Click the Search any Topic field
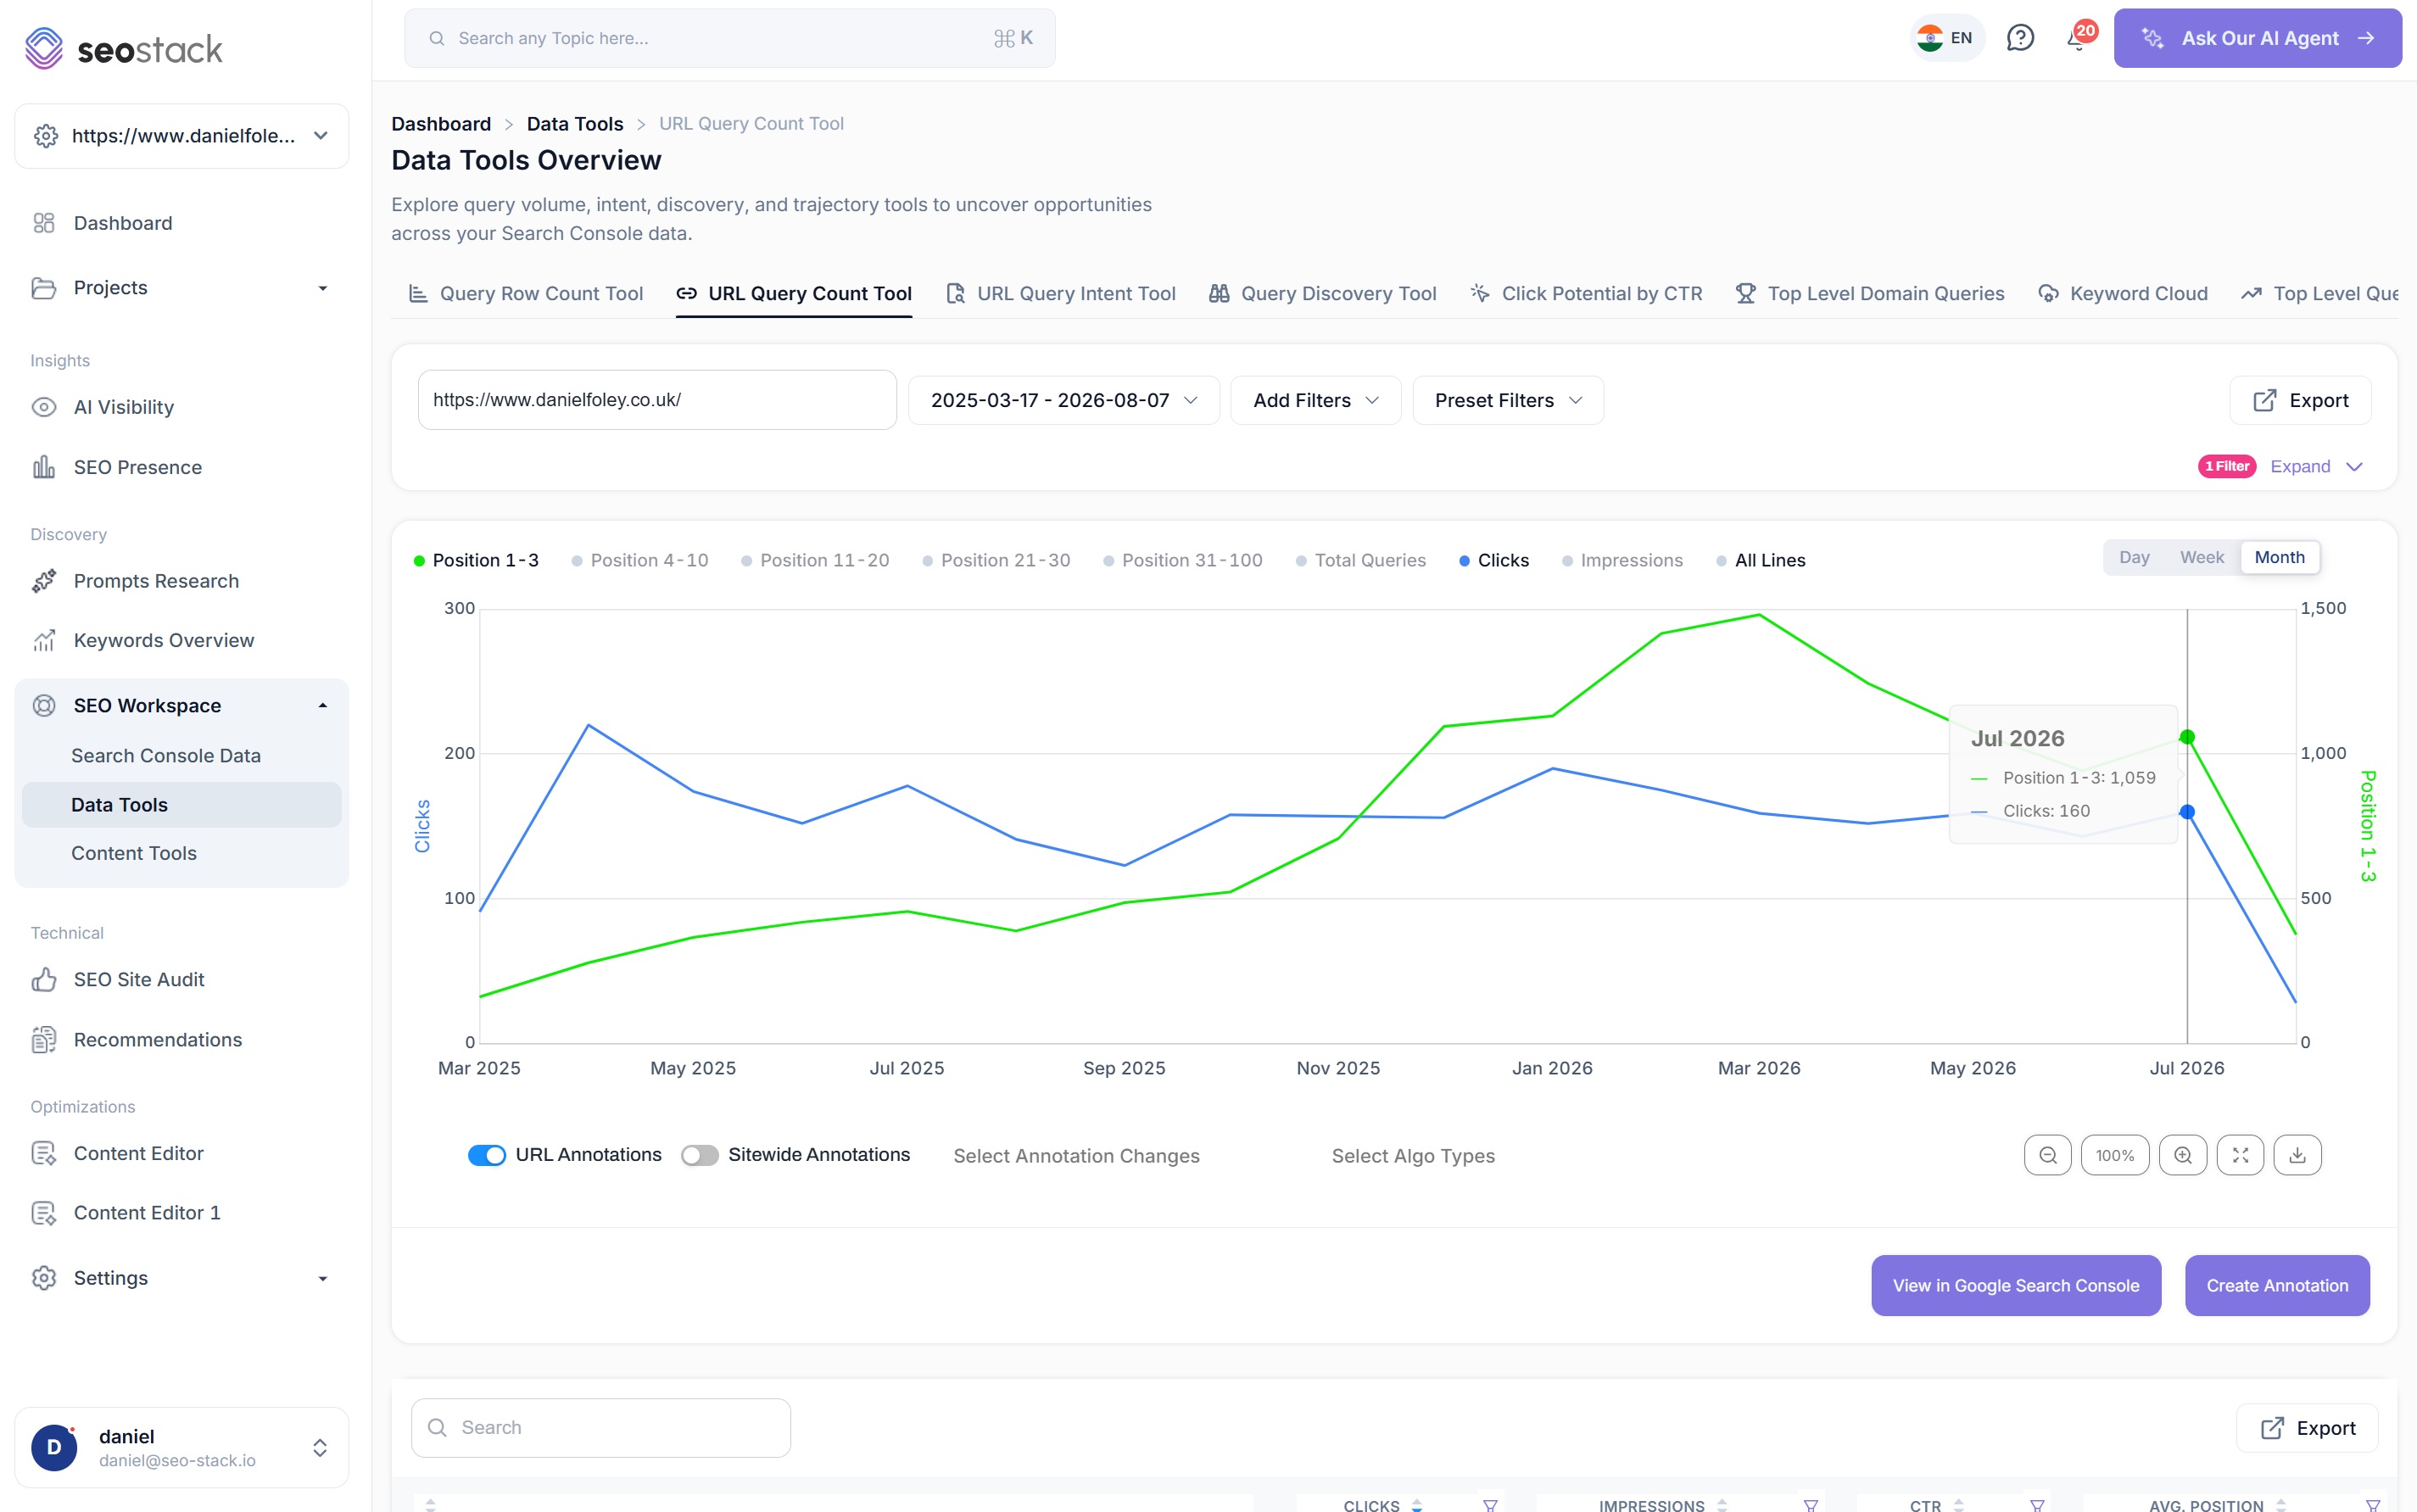The height and width of the screenshot is (1512, 2417). tap(729, 38)
